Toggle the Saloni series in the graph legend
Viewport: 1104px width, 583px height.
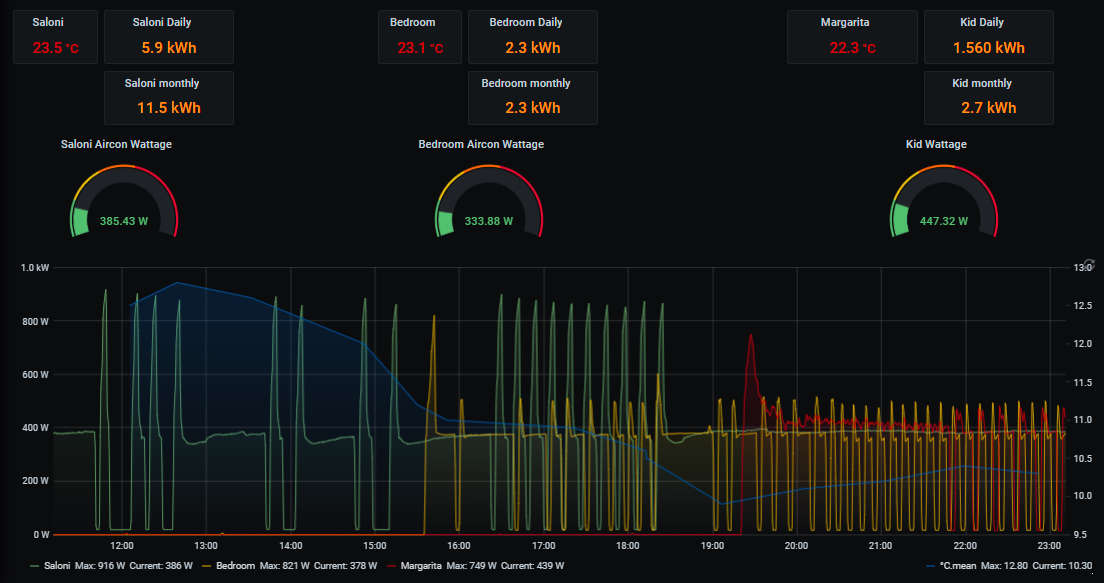pyautogui.click(x=57, y=566)
